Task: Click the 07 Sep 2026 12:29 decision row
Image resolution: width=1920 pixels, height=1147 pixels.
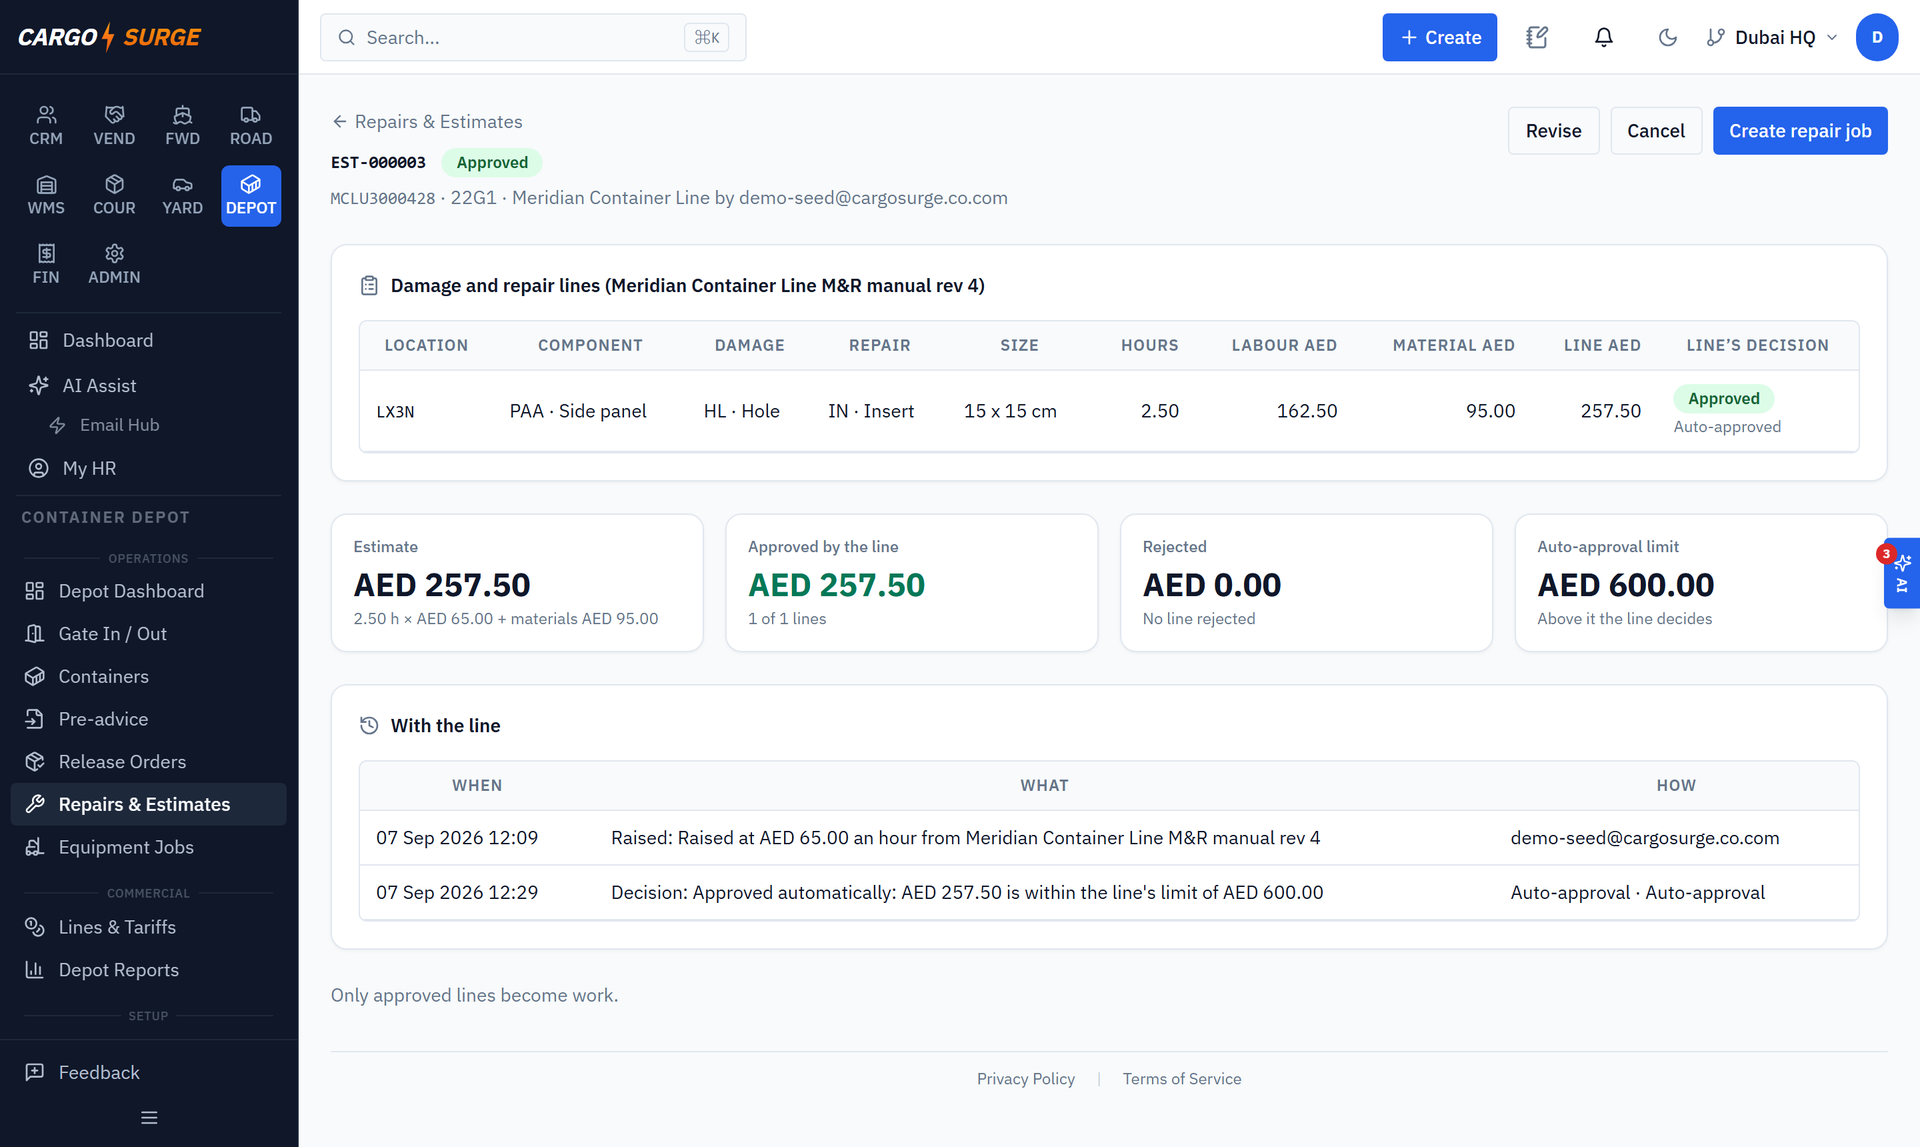Action: (1109, 892)
